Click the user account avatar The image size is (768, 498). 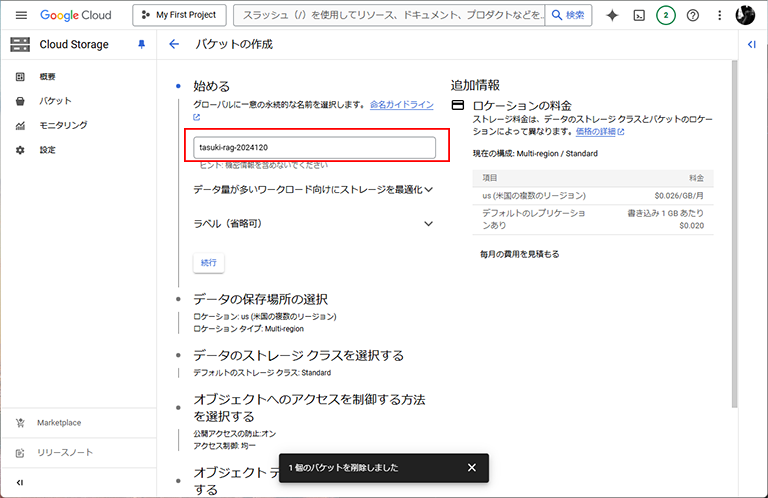point(746,15)
